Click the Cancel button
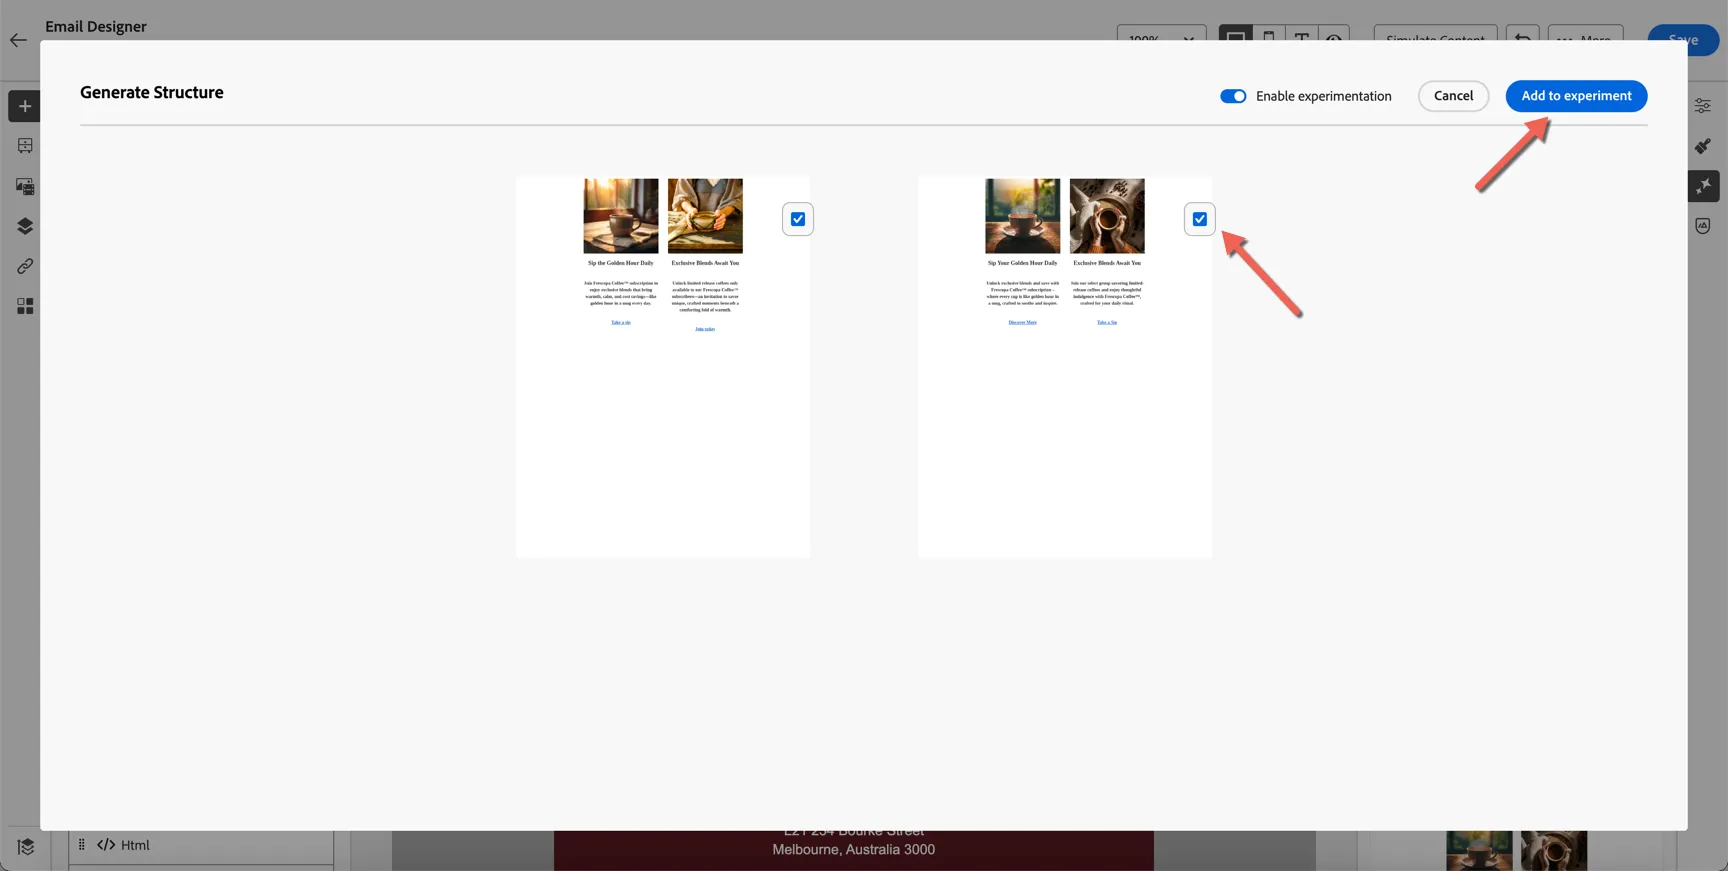 tap(1453, 96)
